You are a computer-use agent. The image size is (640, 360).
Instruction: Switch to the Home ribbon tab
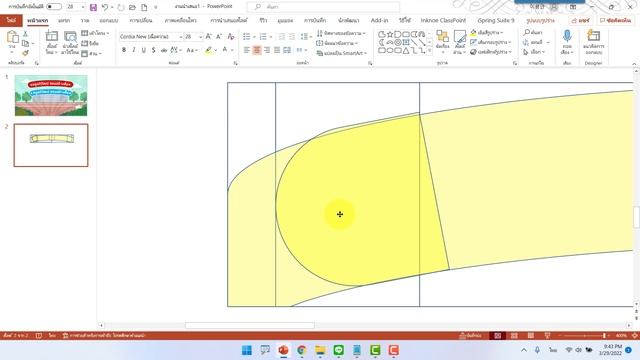point(38,20)
